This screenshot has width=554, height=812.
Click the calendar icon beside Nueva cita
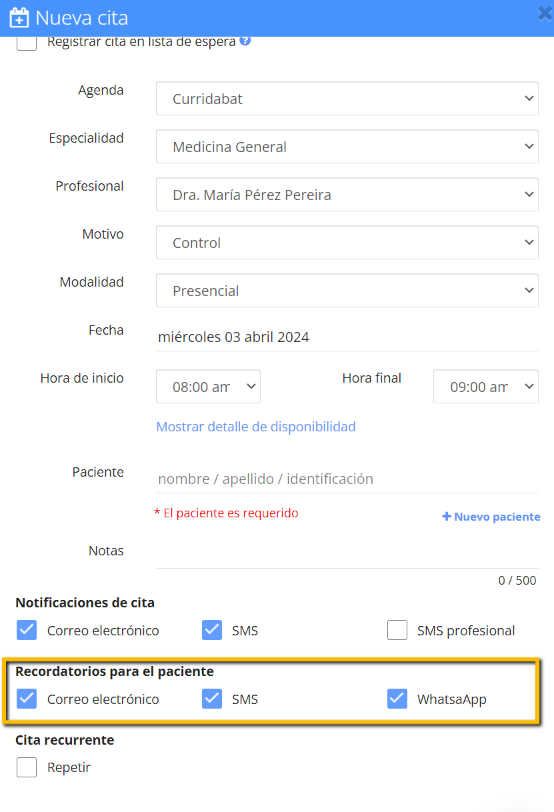point(19,18)
